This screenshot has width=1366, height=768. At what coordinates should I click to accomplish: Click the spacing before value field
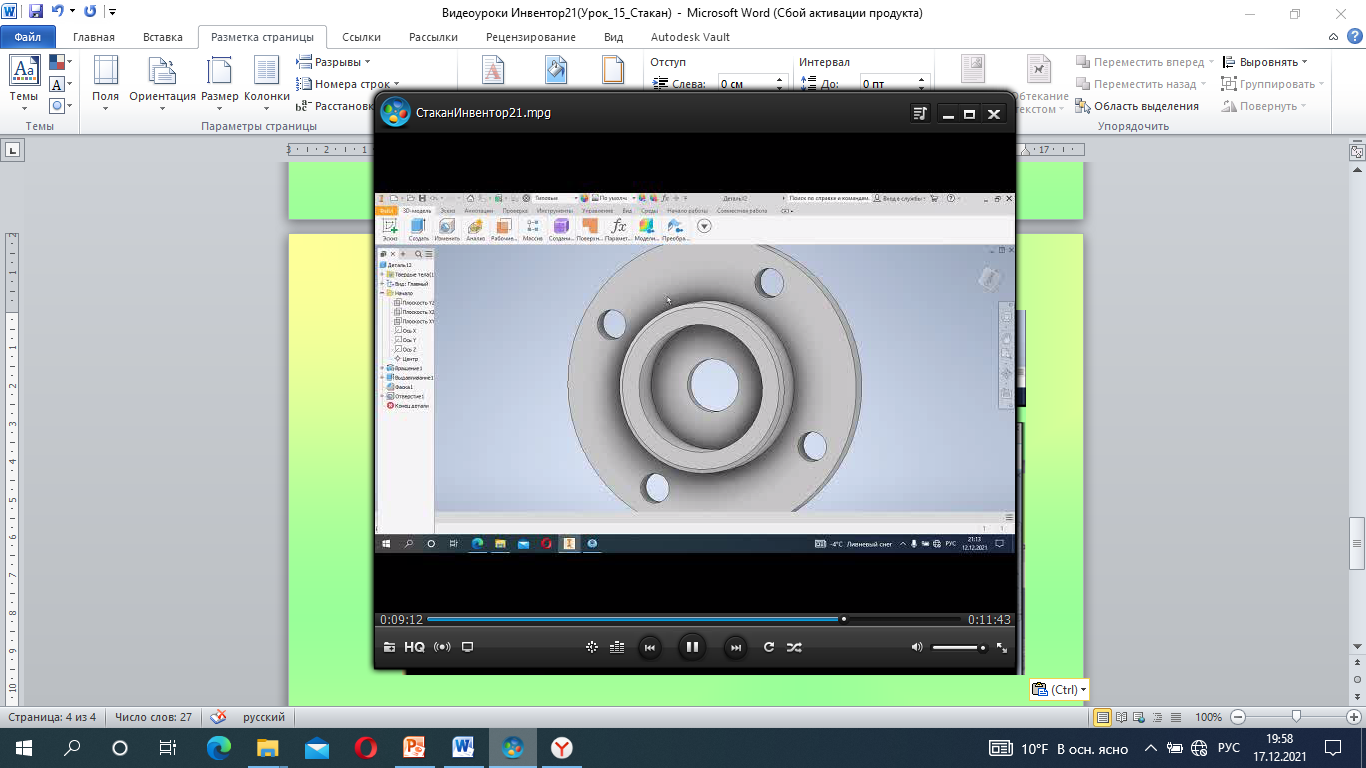pyautogui.click(x=888, y=84)
